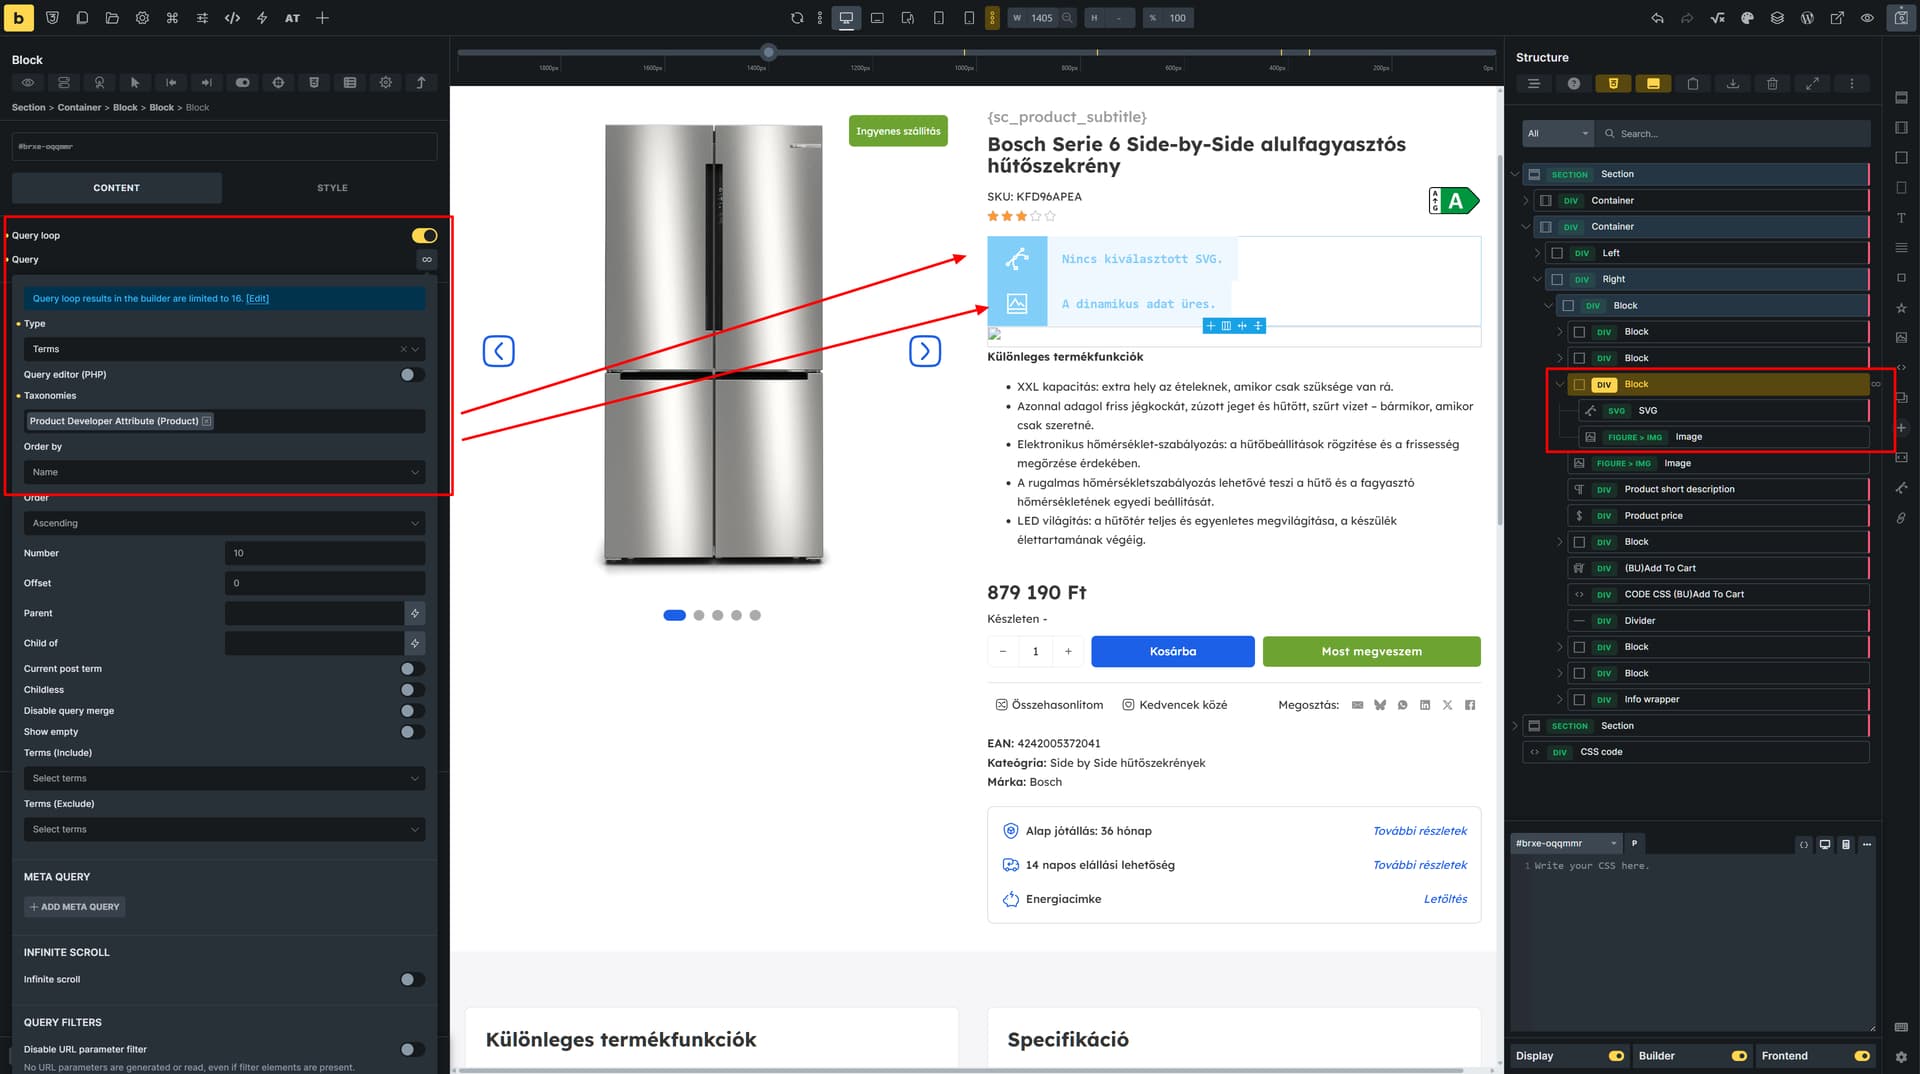Screen dimensions: 1920x1074
Task: Click the Edit link in query loop notice
Action: (258, 299)
